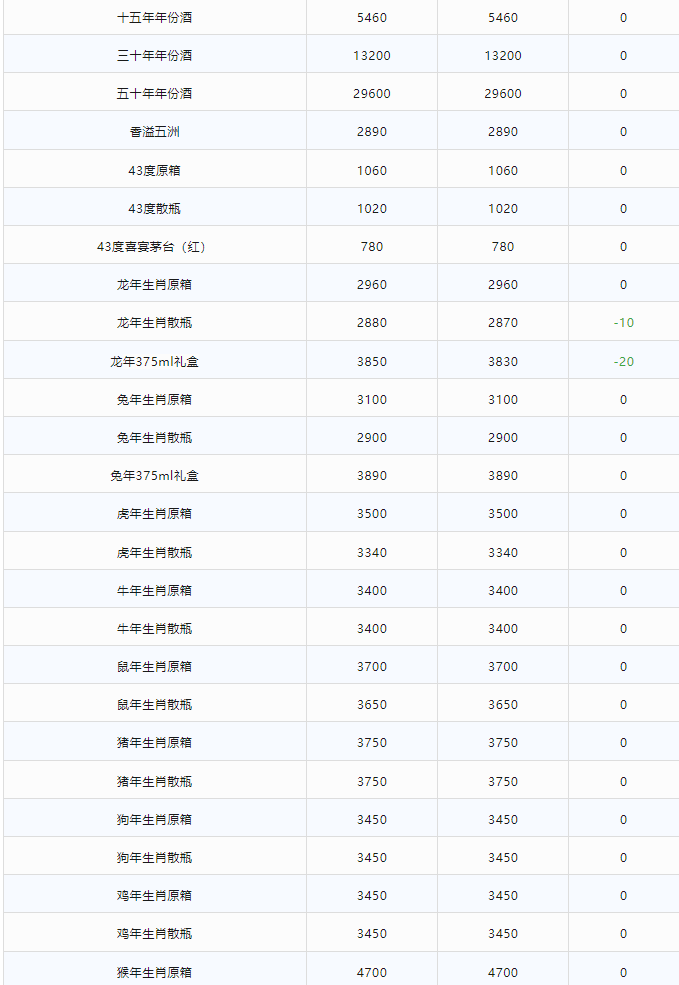This screenshot has width=679, height=985.
Task: Click the 0 change value for 43度喜宴茅台（红）
Action: 624,247
